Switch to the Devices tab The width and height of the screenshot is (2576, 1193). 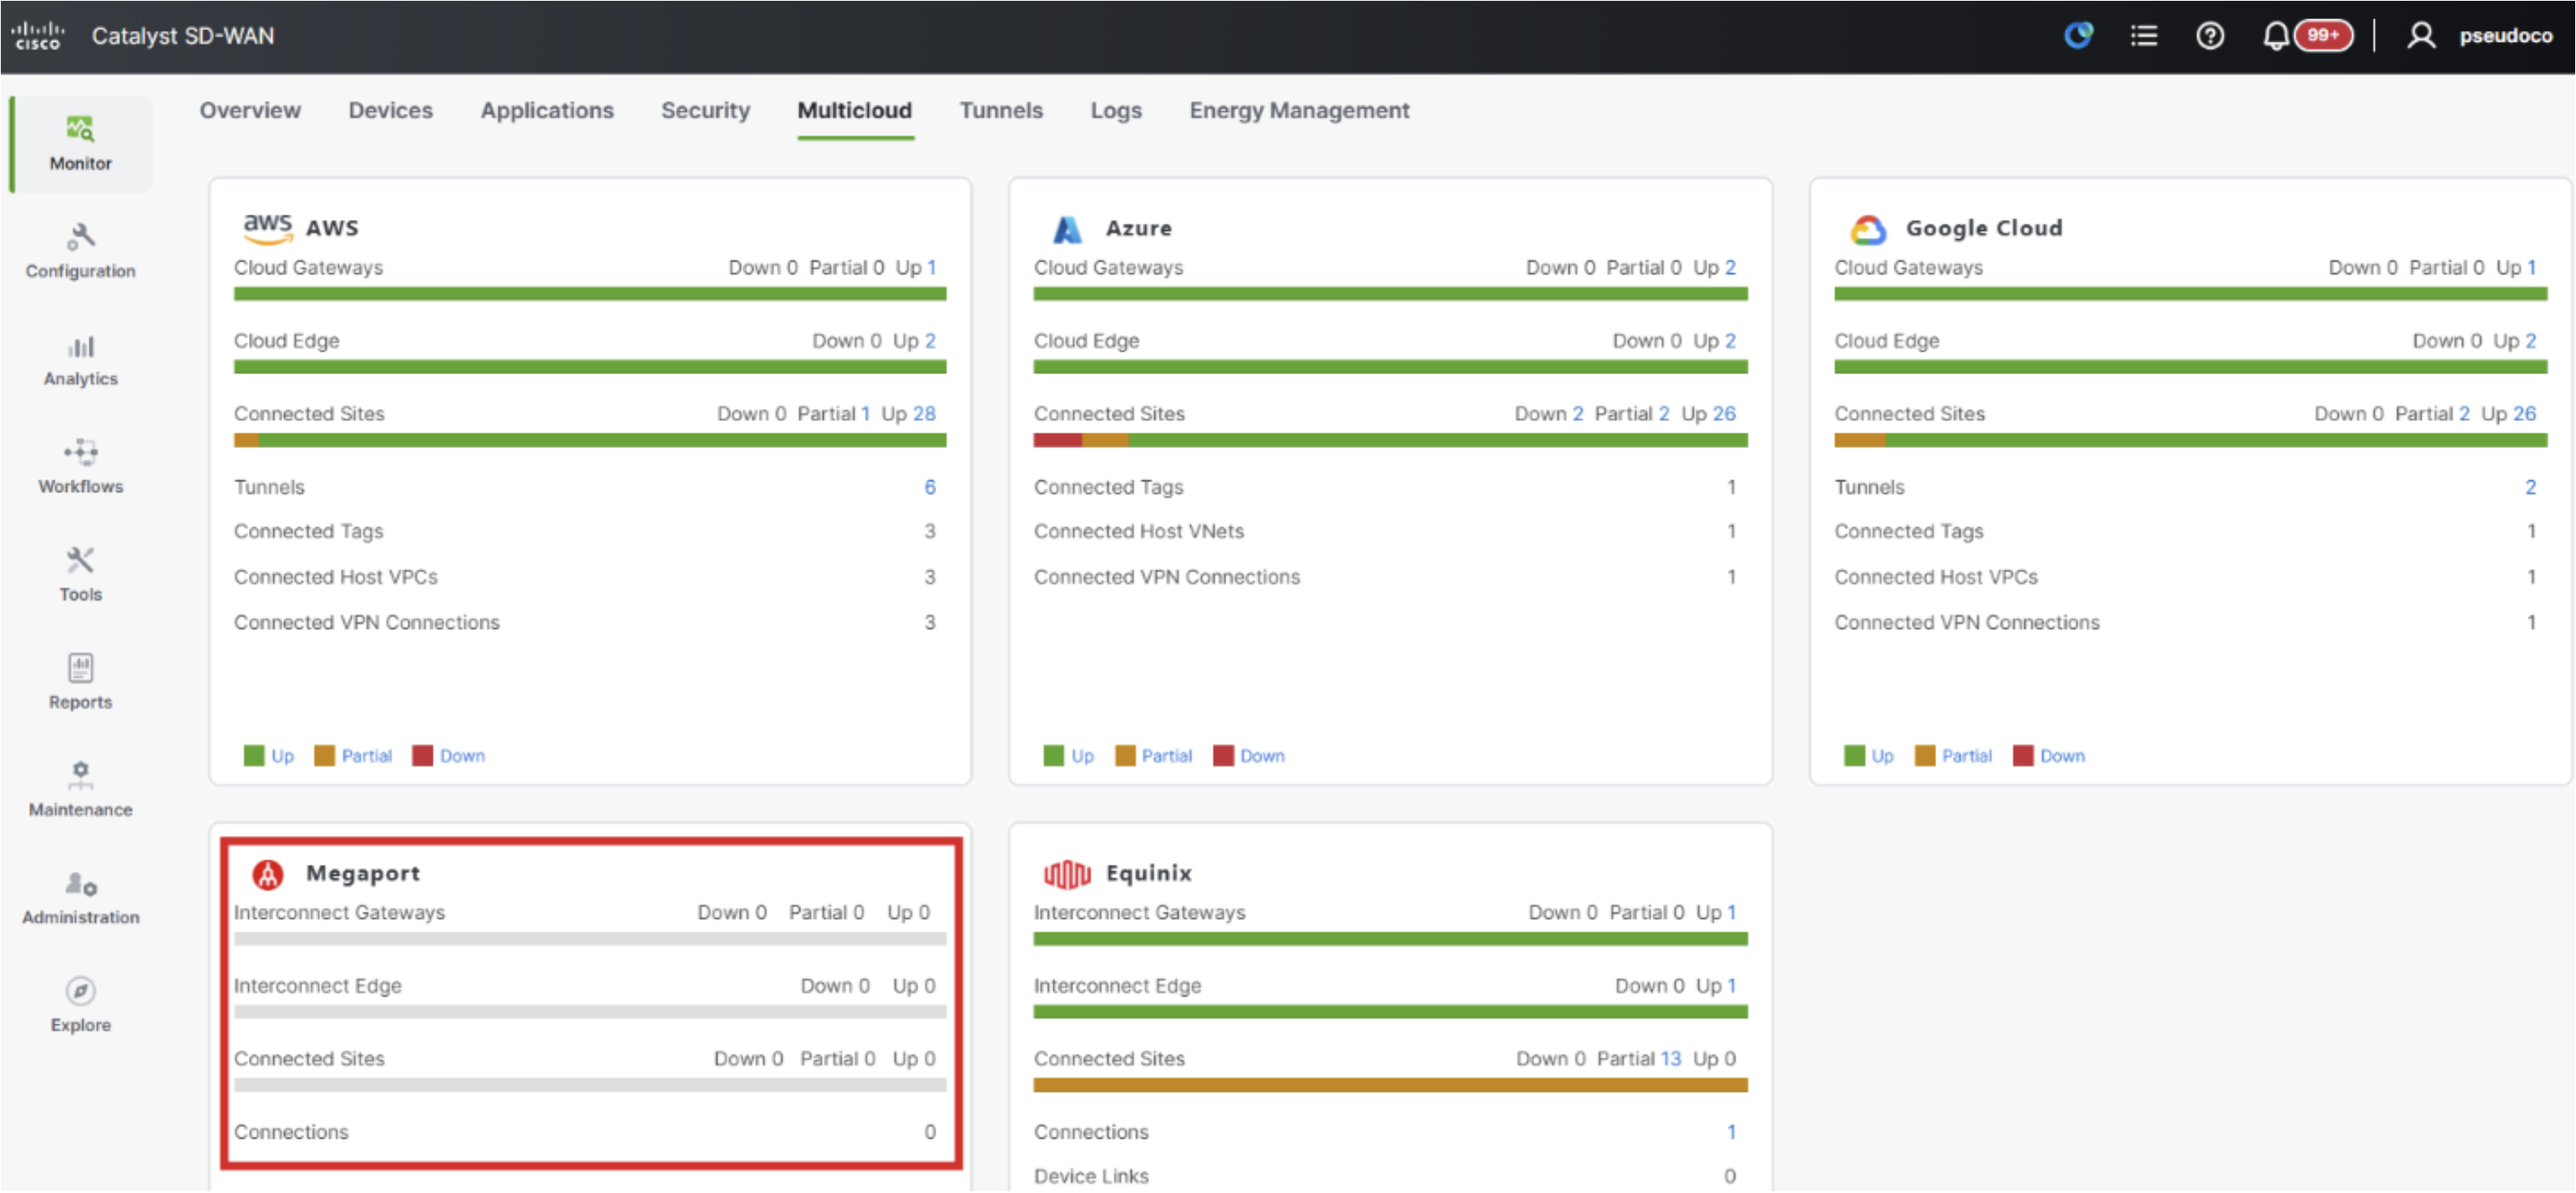[390, 110]
